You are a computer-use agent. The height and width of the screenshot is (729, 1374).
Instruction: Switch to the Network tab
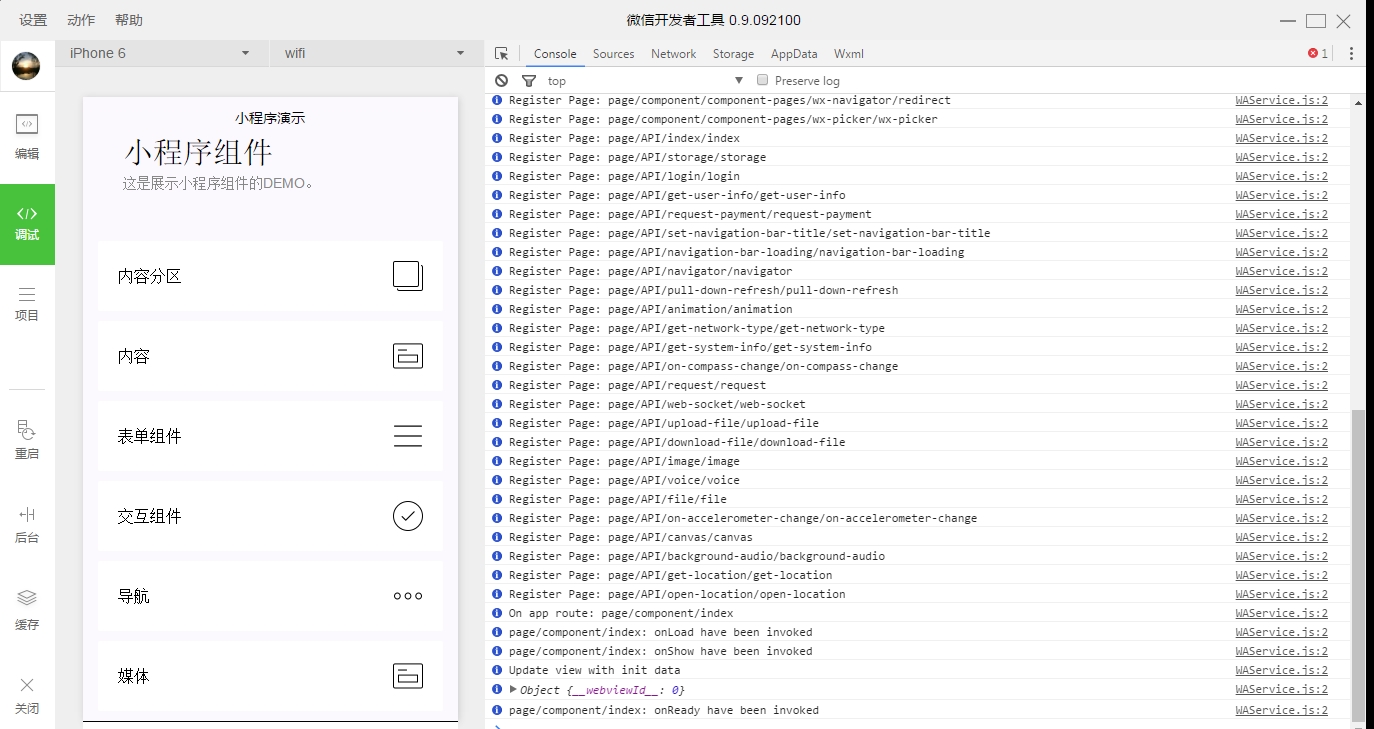673,54
